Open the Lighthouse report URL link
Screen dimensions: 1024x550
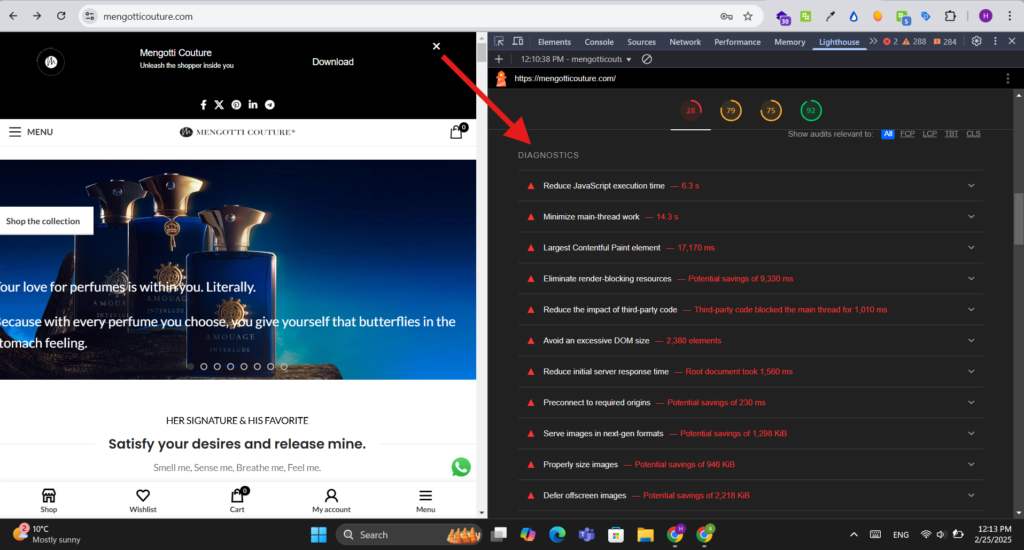point(565,78)
